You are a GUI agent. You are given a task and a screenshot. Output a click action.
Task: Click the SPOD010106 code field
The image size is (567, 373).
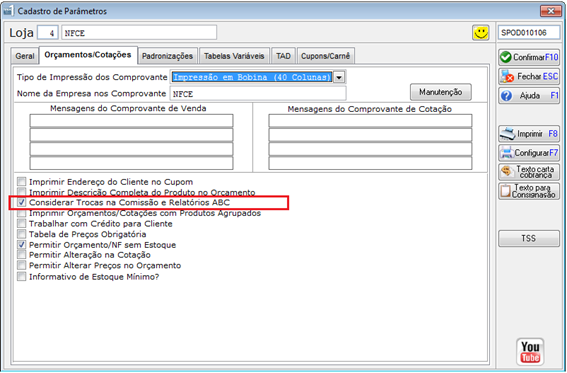[529, 33]
